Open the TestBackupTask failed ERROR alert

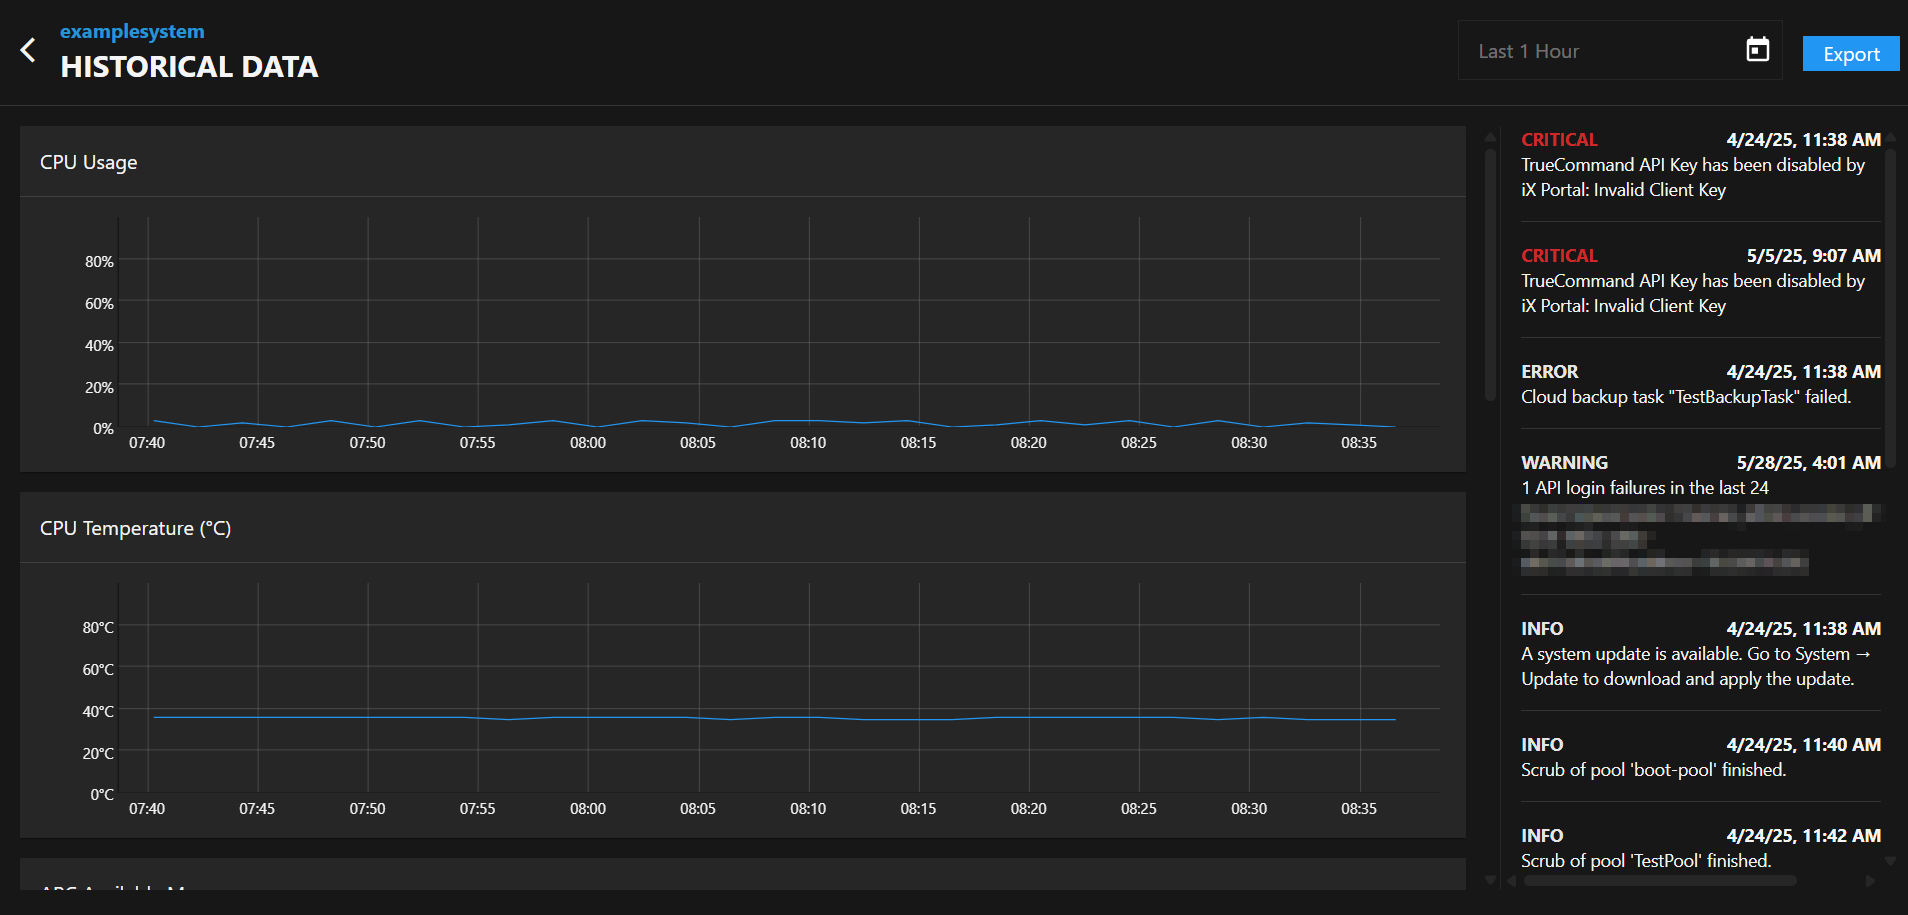tap(1700, 385)
